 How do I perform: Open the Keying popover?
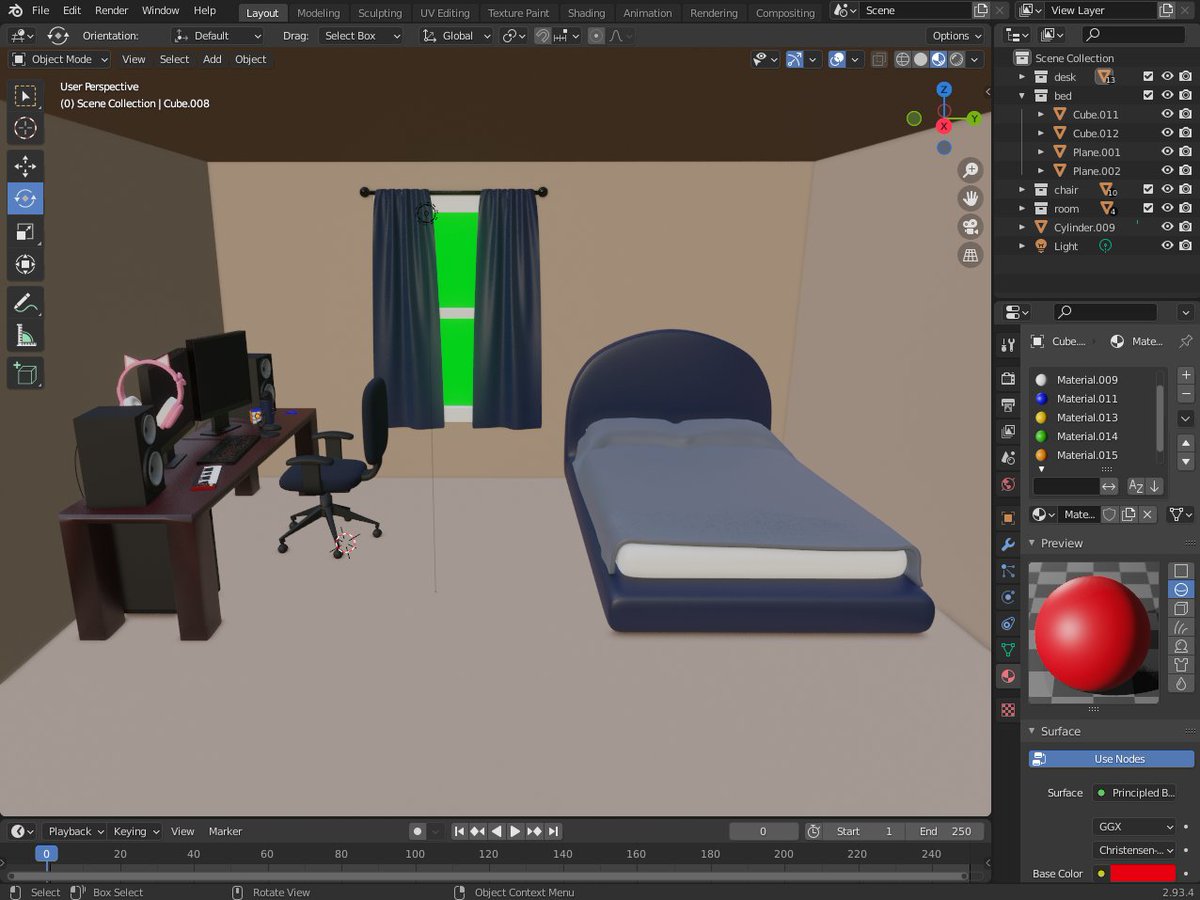coord(136,831)
